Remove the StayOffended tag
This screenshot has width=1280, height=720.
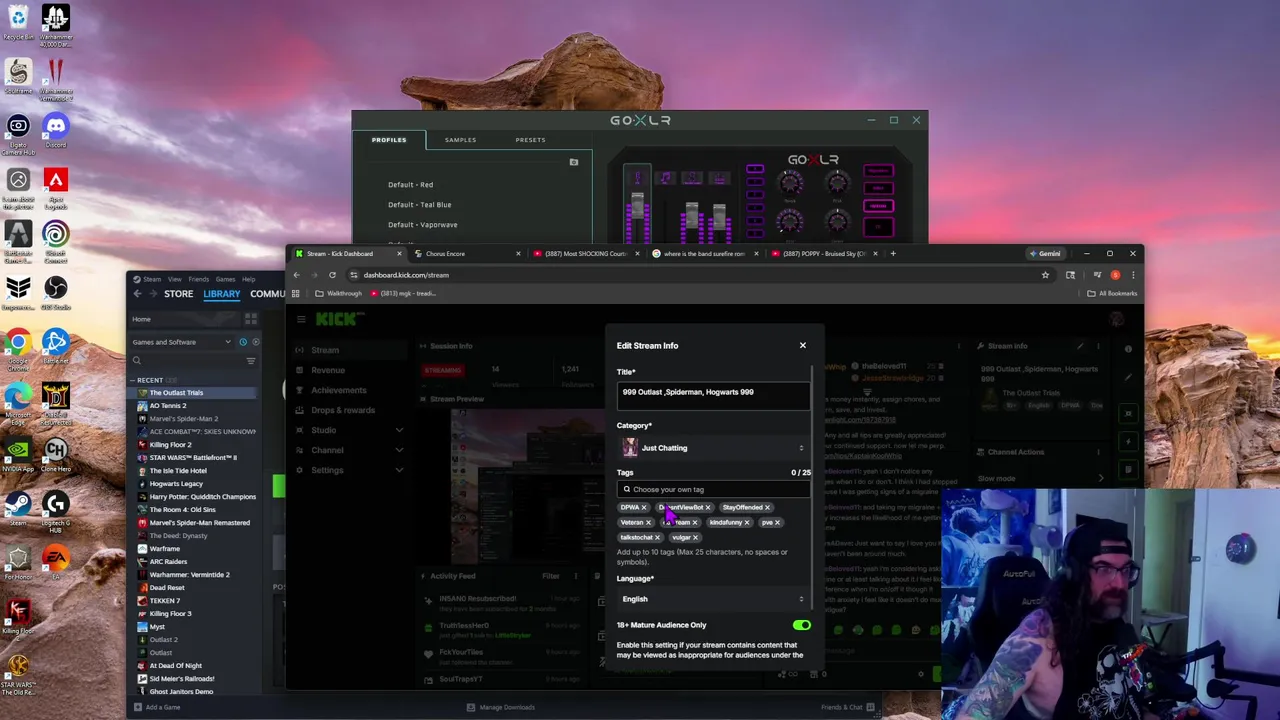pos(767,507)
